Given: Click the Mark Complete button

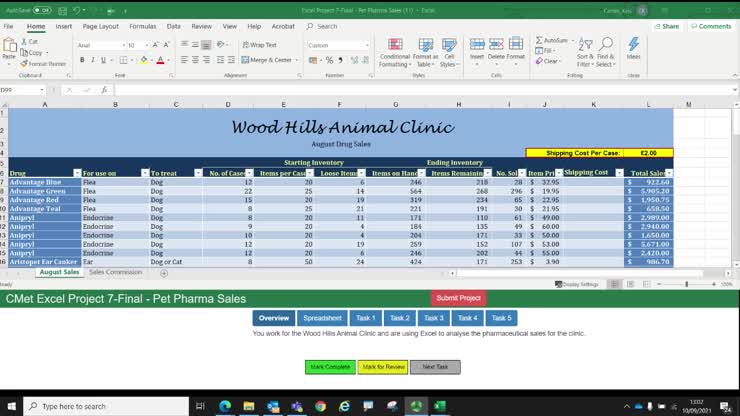Looking at the screenshot, I should coord(330,367).
